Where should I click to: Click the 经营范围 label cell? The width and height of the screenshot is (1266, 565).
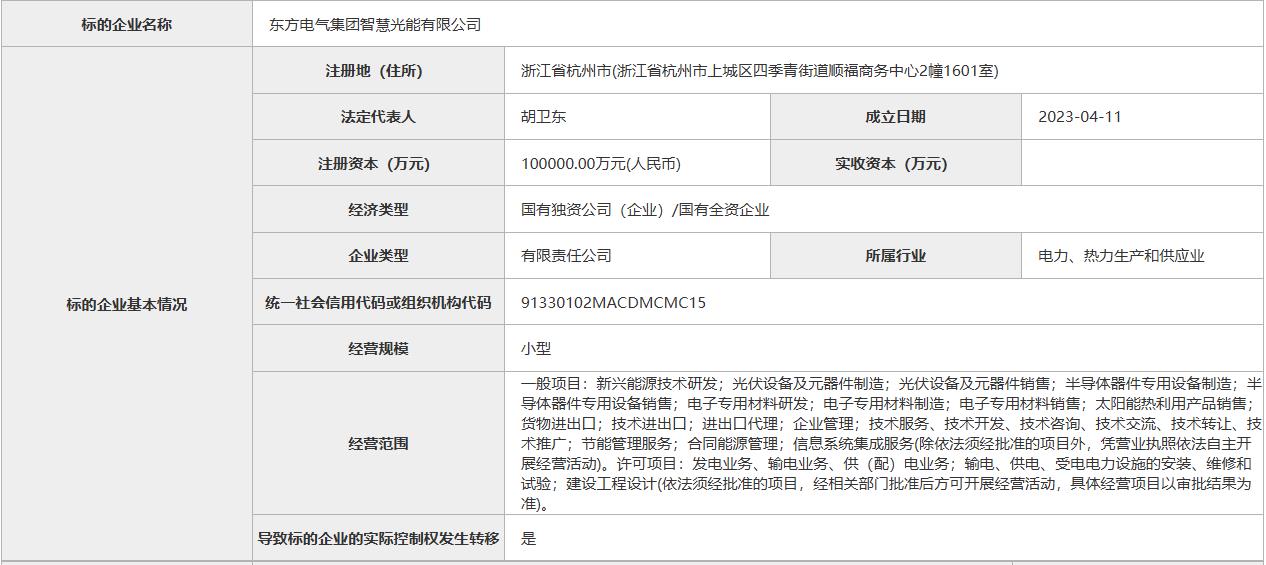[x=378, y=443]
